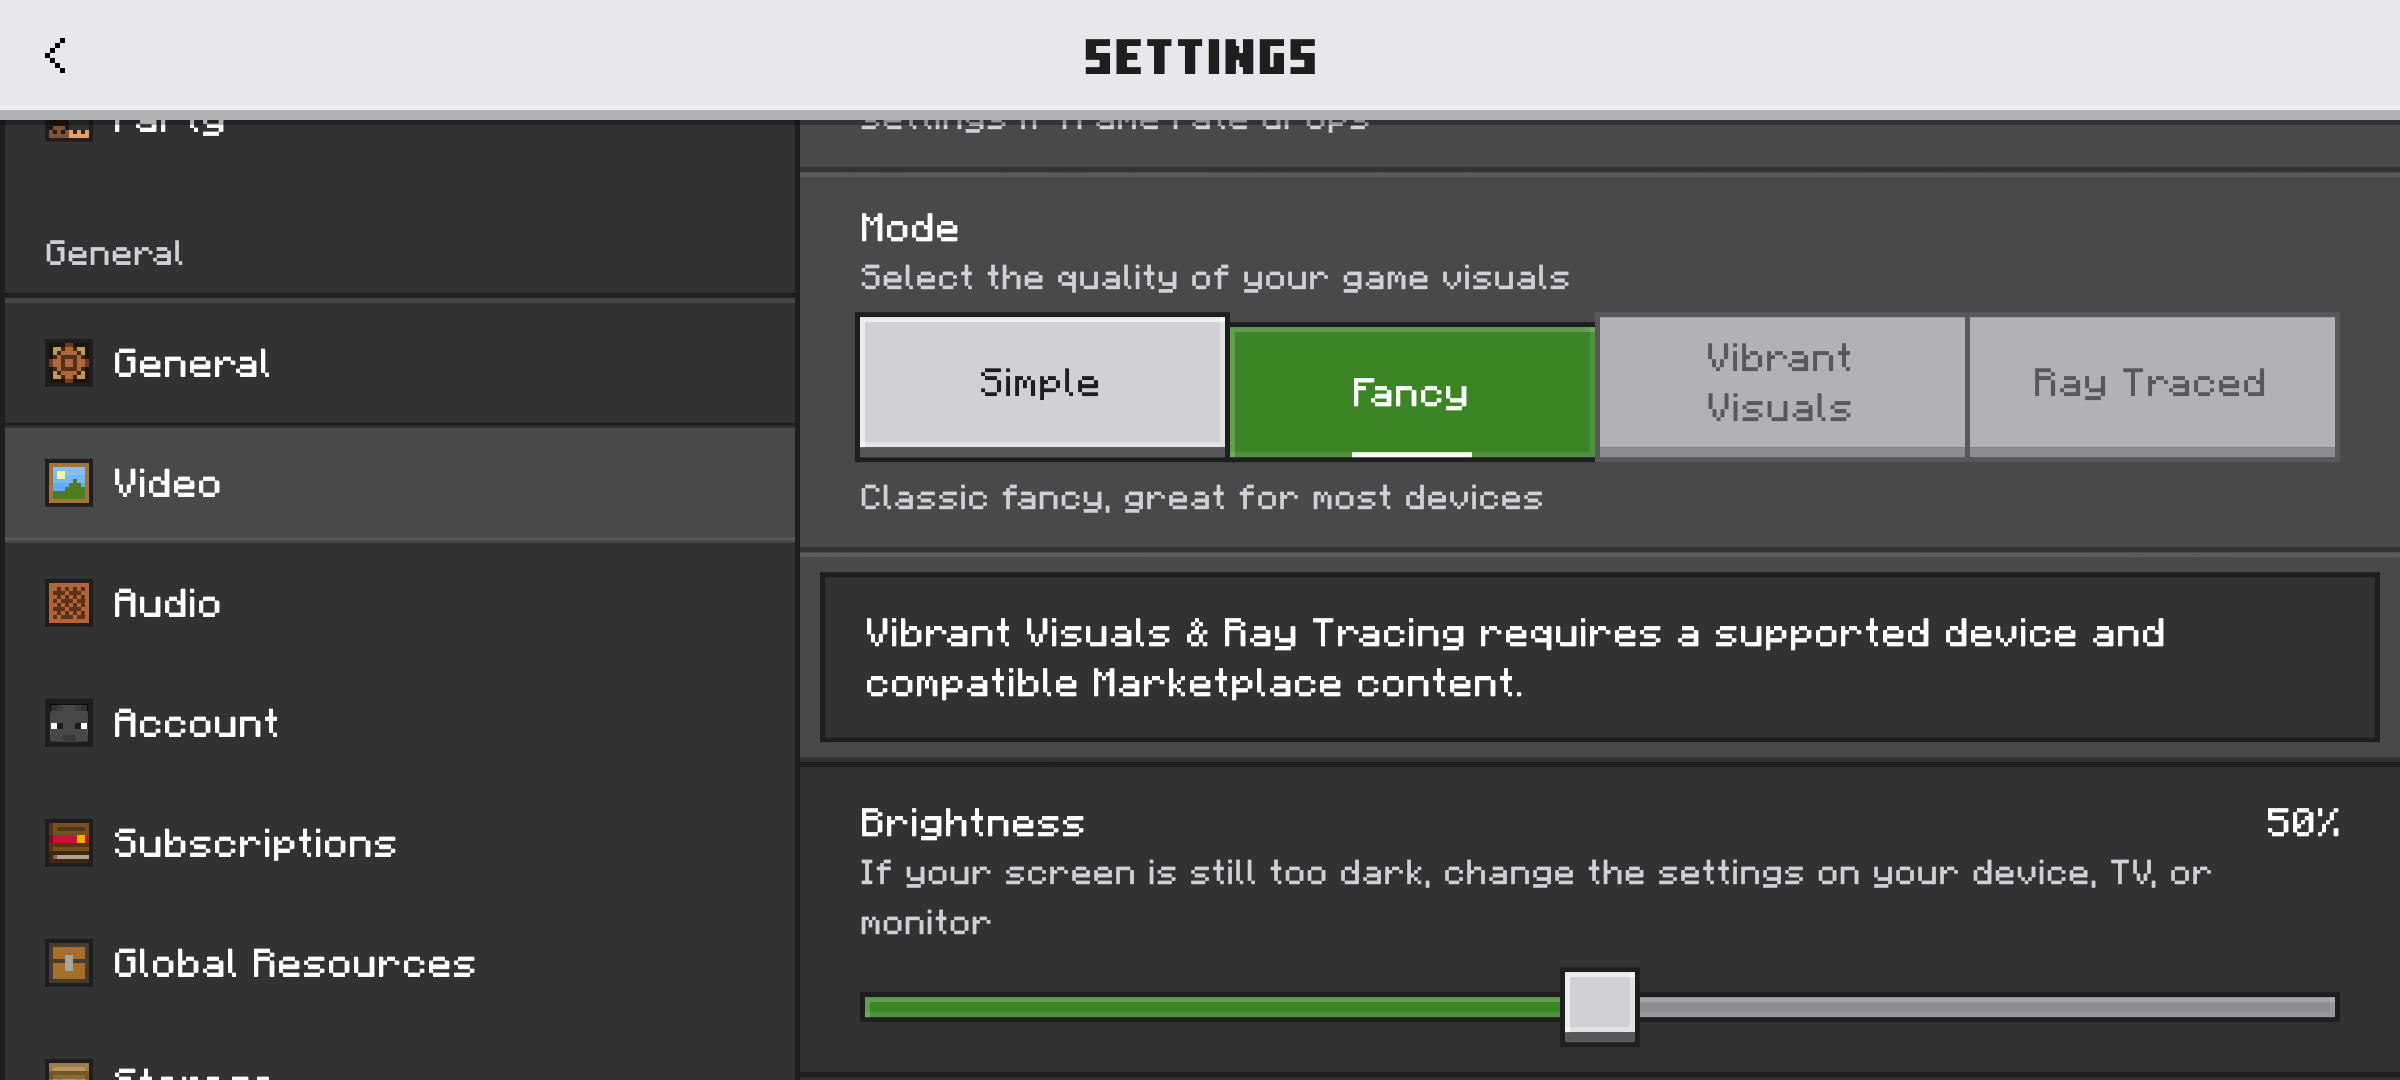Click the Global Resources chest icon
Viewport: 2400px width, 1080px height.
coord(69,963)
